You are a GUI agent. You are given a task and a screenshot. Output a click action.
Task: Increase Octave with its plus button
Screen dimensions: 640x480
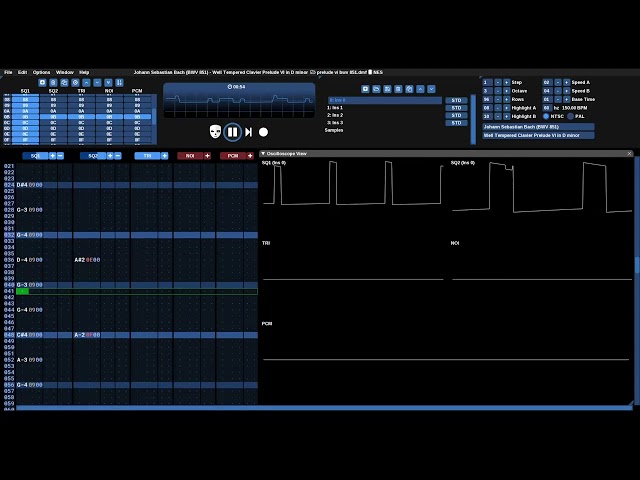[507, 91]
